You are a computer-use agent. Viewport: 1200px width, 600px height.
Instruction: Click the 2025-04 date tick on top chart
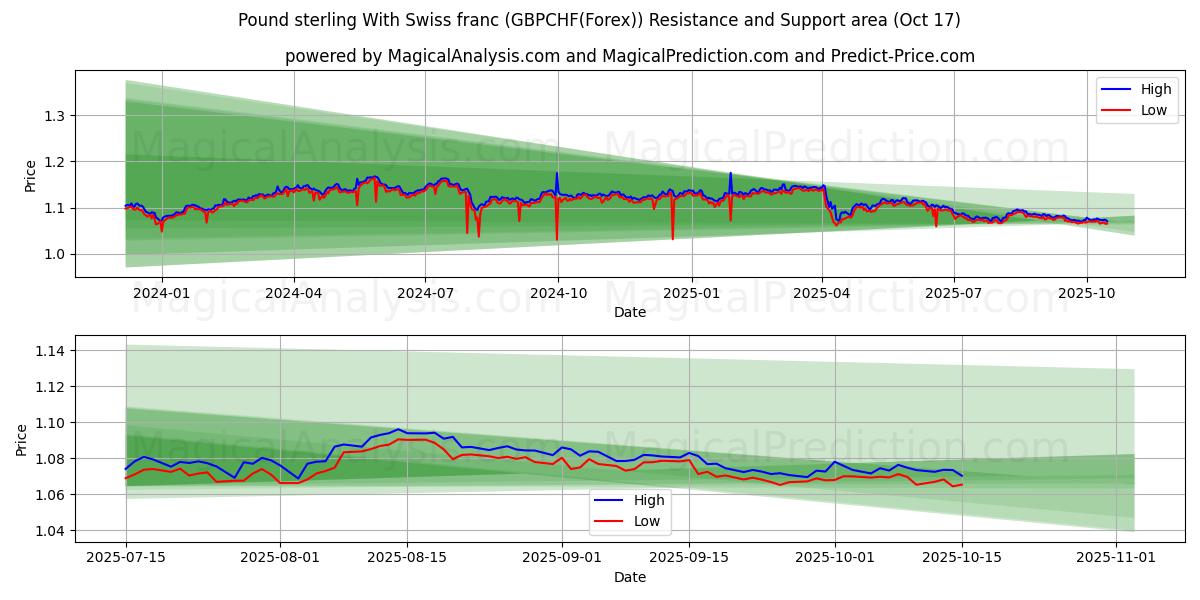point(822,293)
